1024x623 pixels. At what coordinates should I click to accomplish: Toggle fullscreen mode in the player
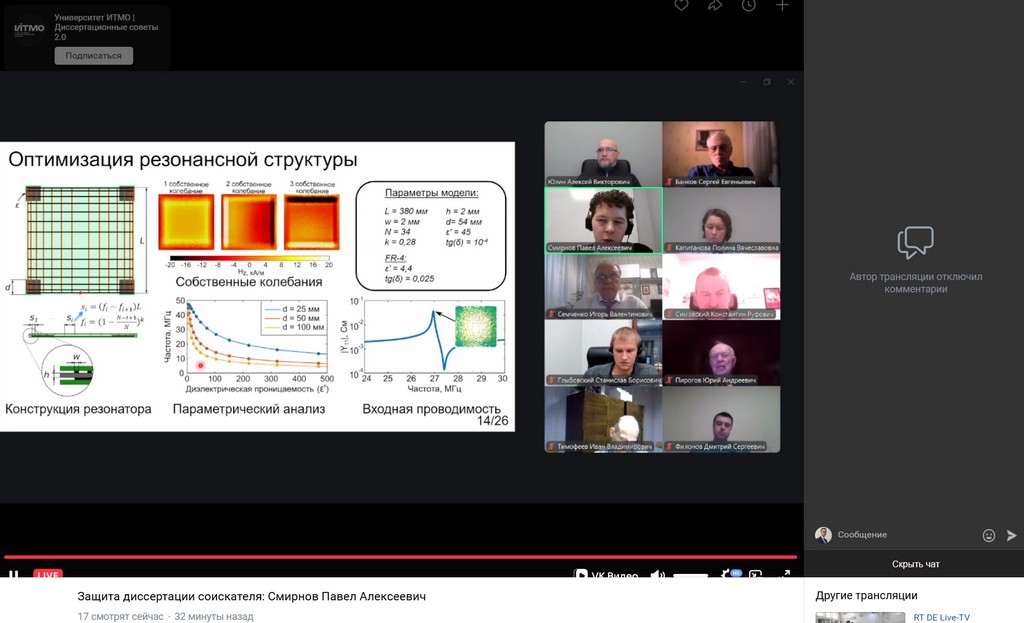coord(785,575)
